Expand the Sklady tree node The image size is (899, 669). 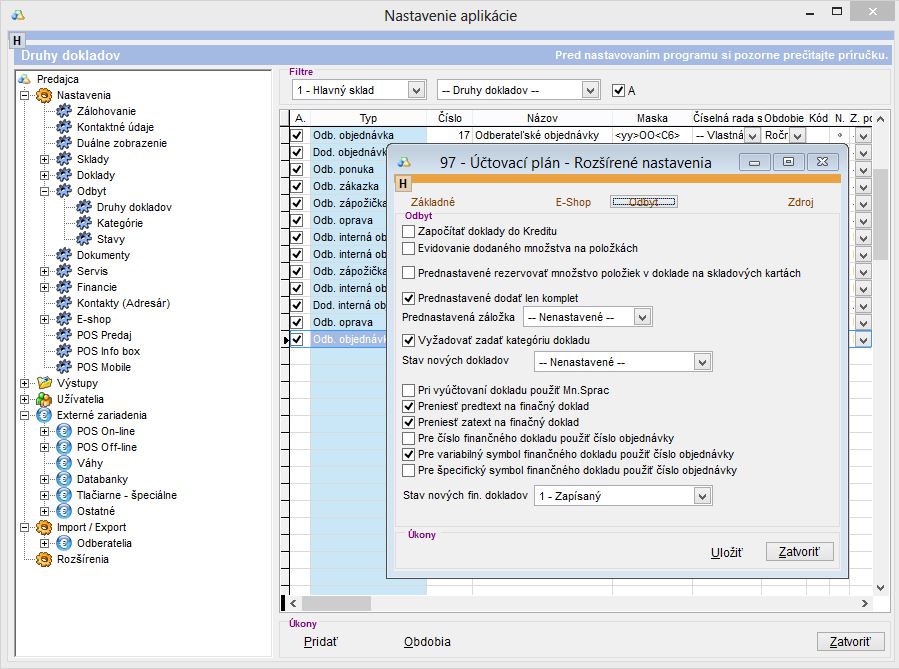(x=44, y=159)
